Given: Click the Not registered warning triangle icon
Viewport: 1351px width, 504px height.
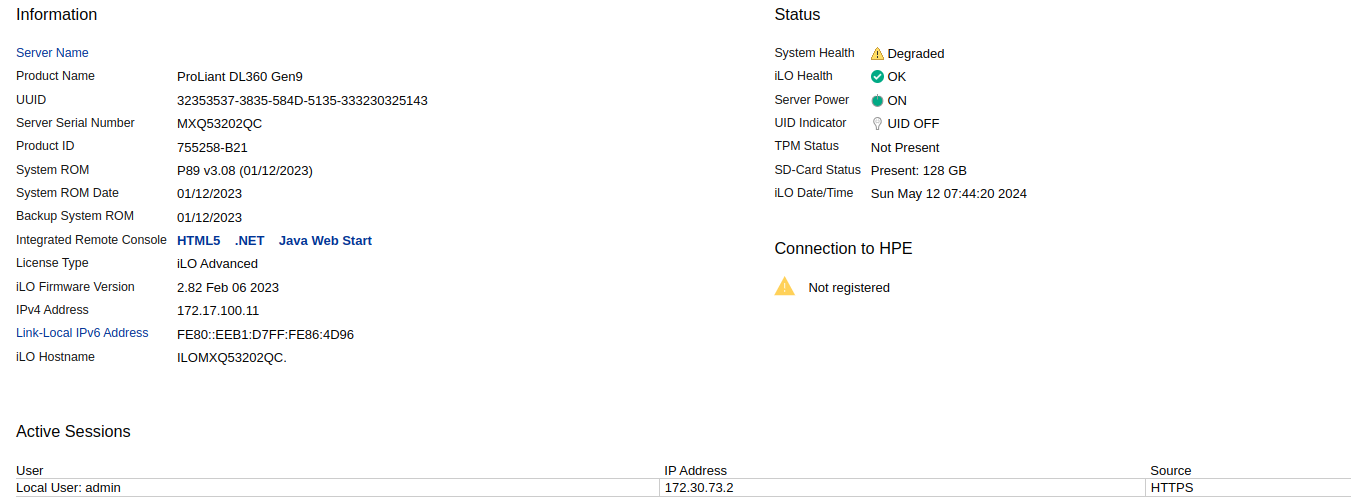Looking at the screenshot, I should (x=785, y=287).
